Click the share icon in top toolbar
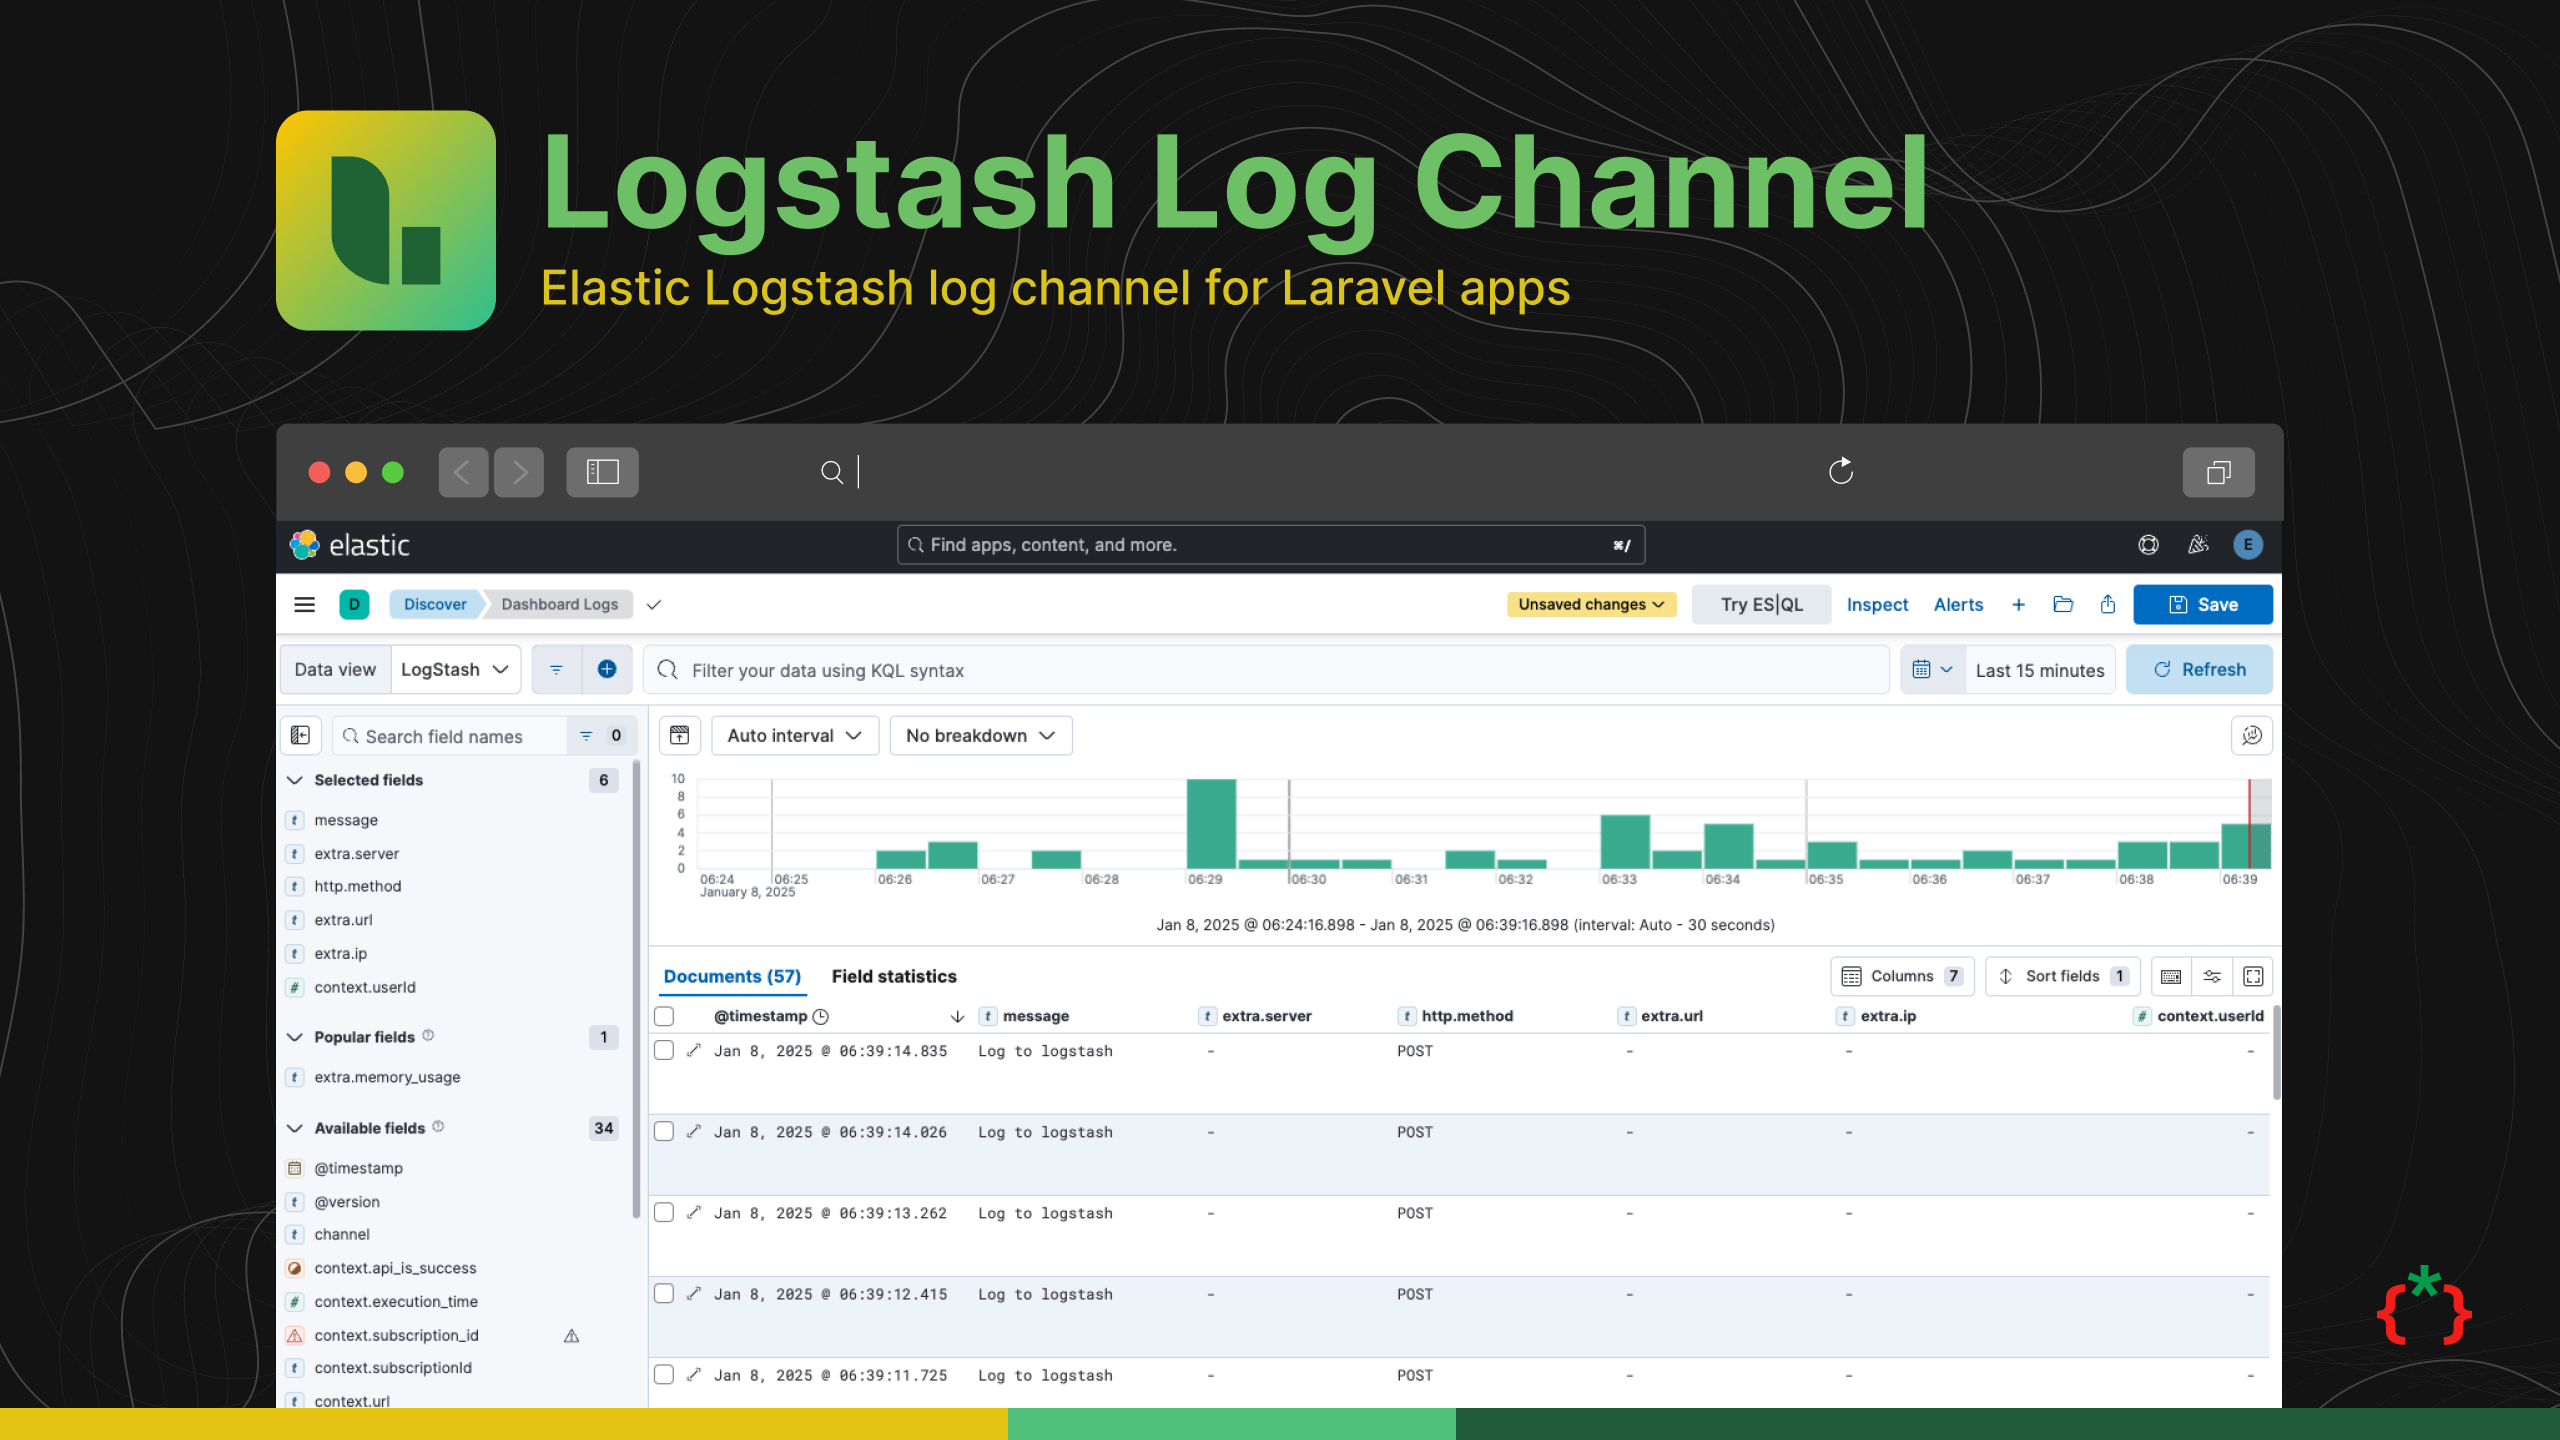2560x1440 pixels. click(2108, 604)
